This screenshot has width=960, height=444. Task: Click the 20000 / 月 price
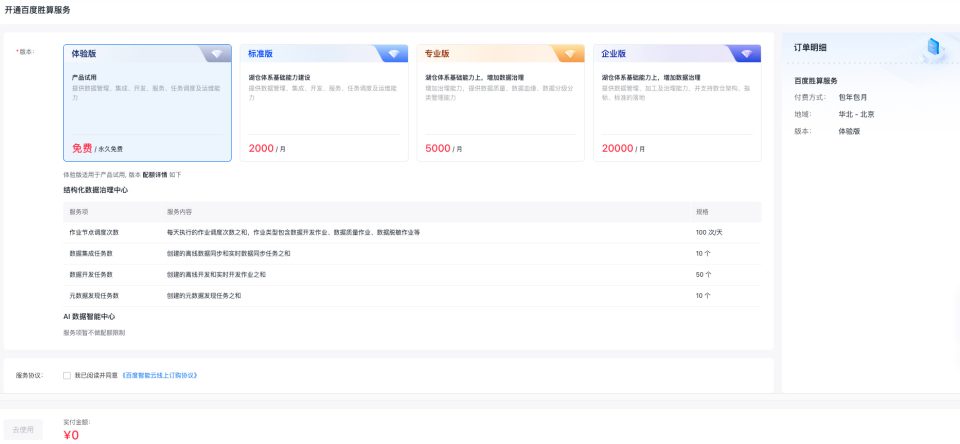pos(623,149)
